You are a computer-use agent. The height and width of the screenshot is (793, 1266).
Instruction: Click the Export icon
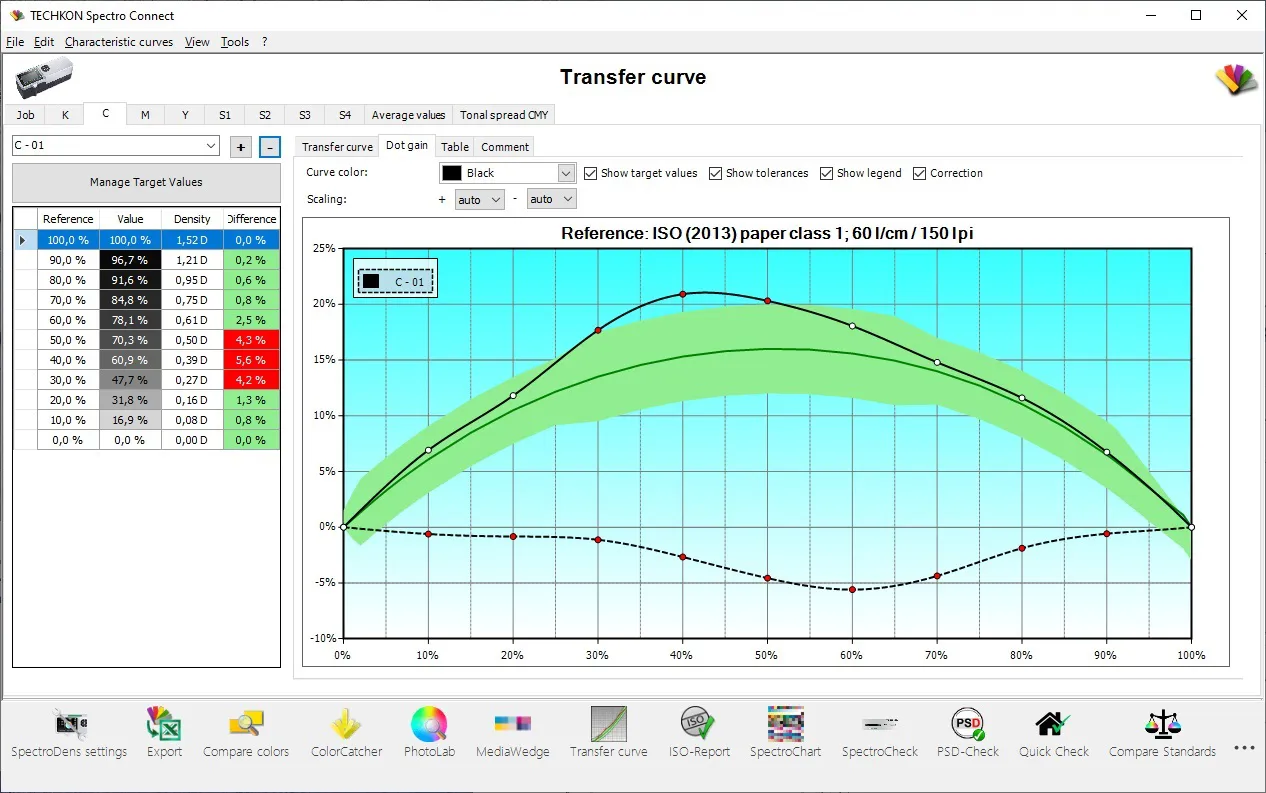click(164, 724)
